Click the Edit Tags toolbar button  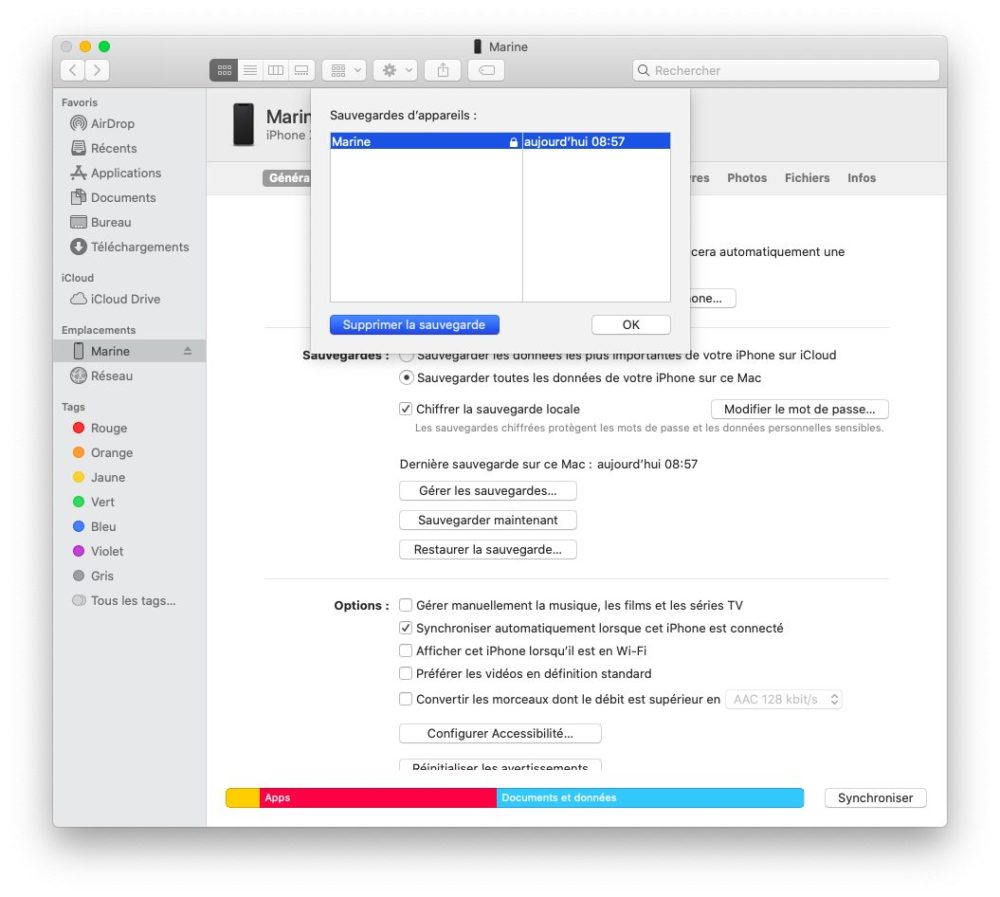[487, 70]
